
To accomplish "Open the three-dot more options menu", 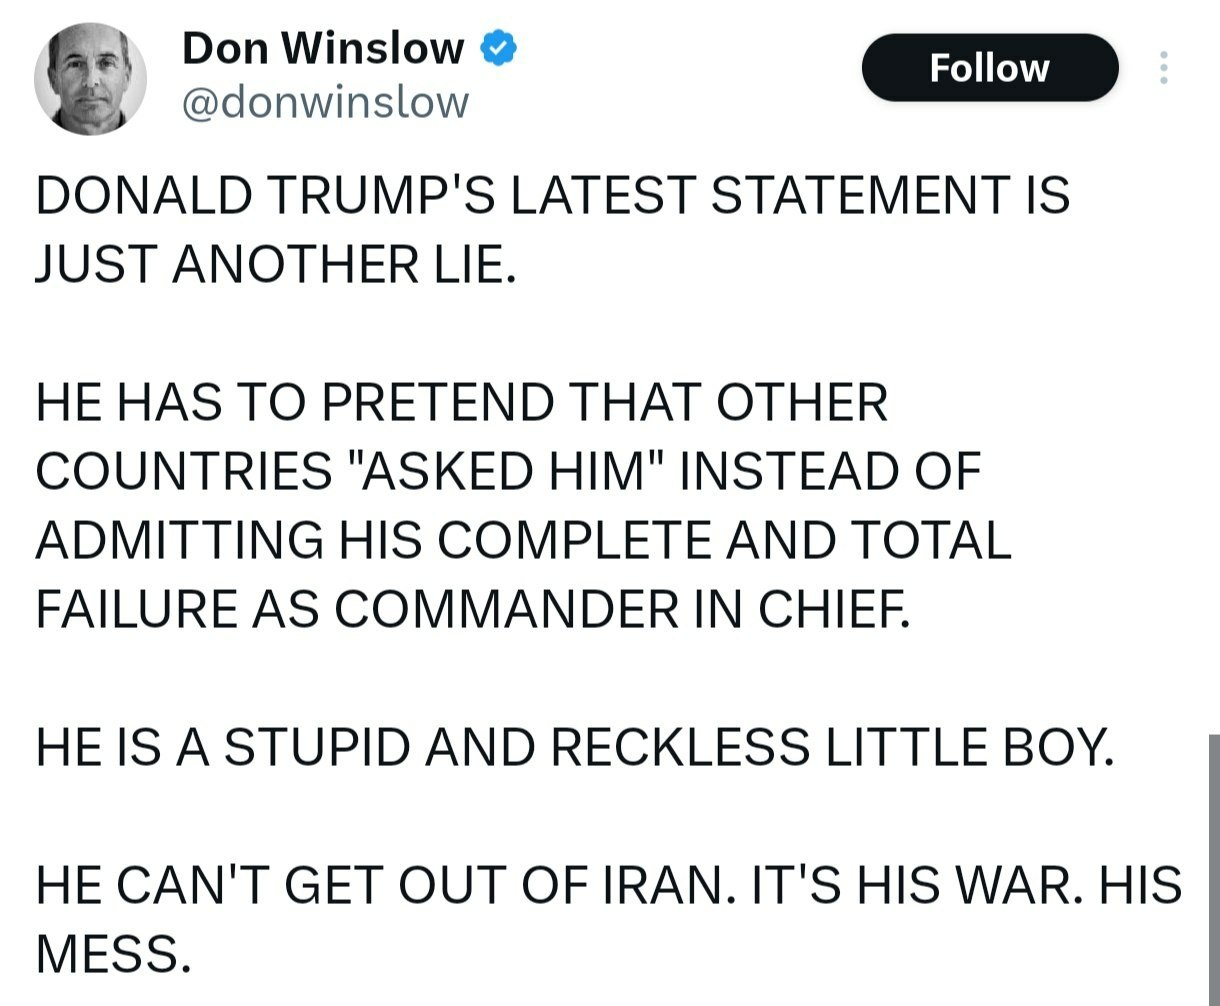I will [x=1163, y=68].
